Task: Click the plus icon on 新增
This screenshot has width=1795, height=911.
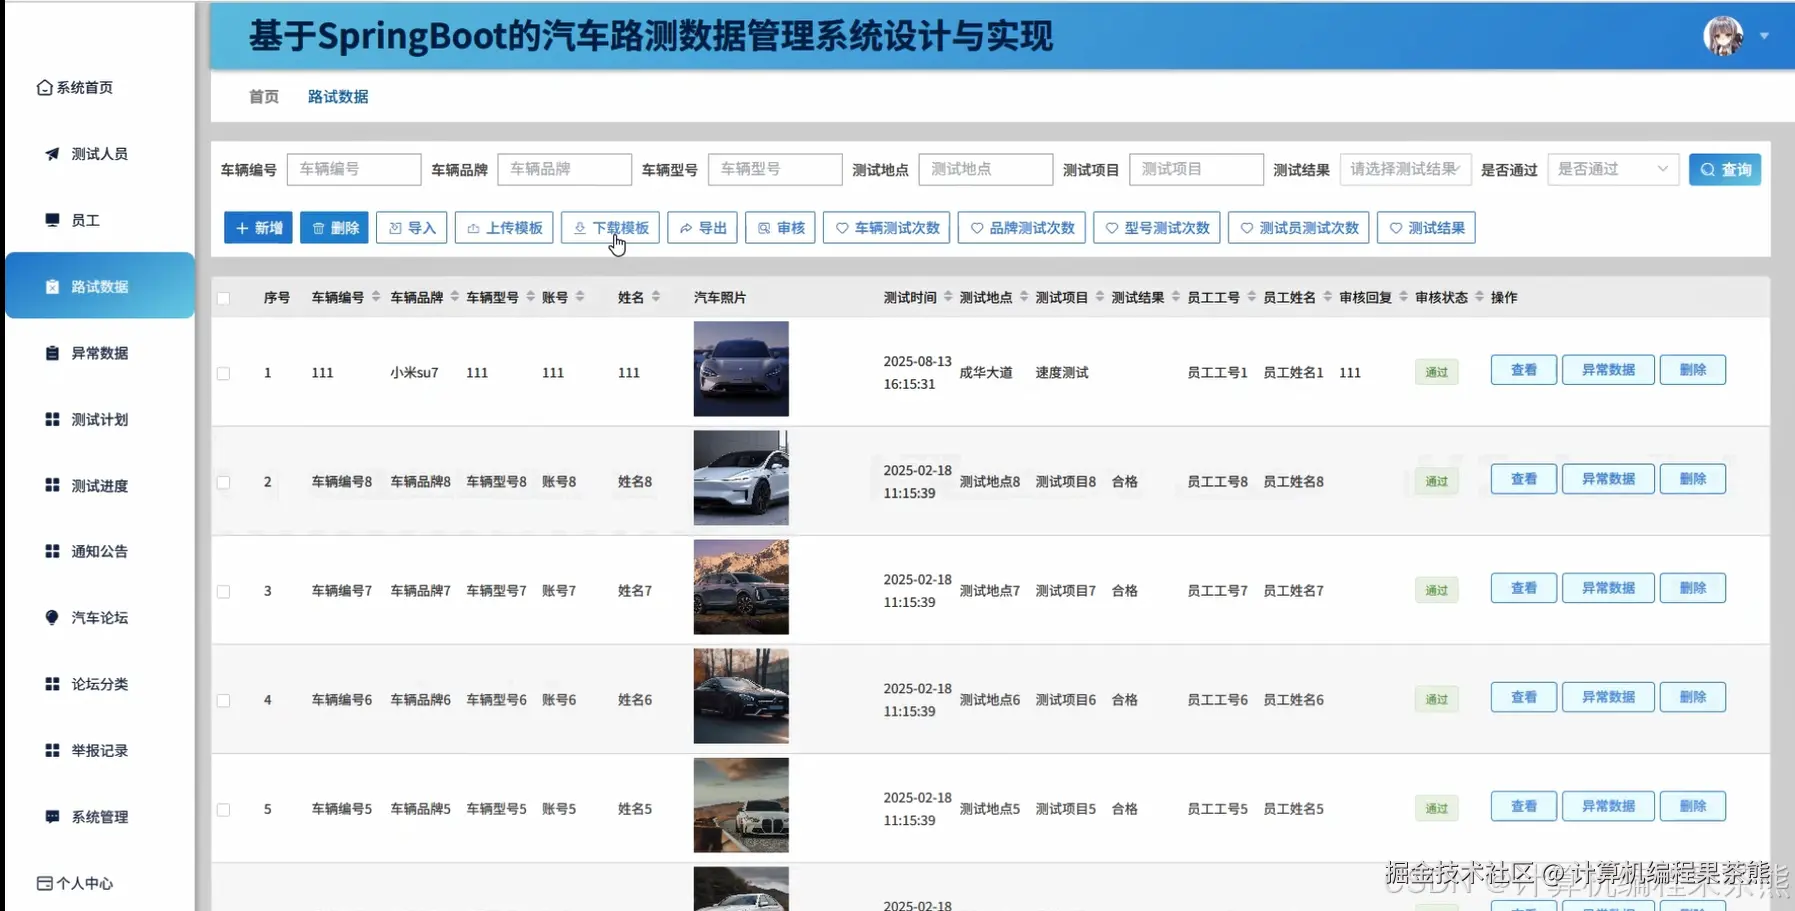Action: (x=242, y=229)
